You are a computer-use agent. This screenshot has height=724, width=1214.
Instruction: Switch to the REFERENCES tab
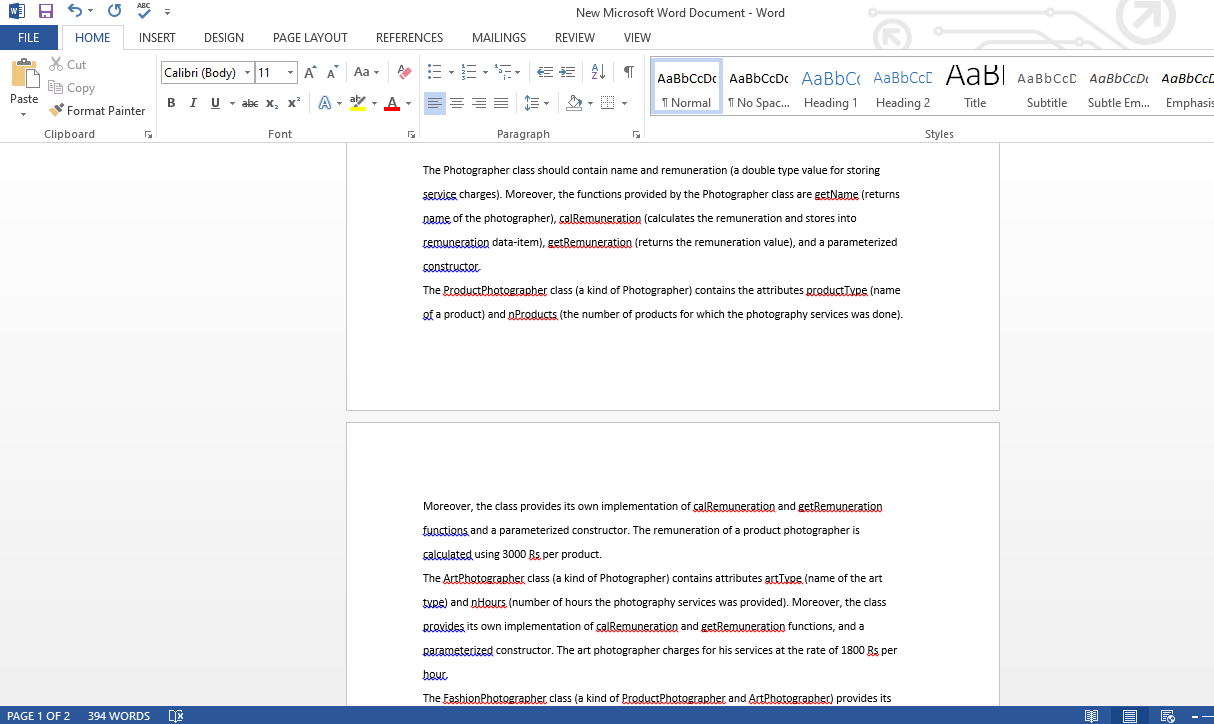(409, 38)
